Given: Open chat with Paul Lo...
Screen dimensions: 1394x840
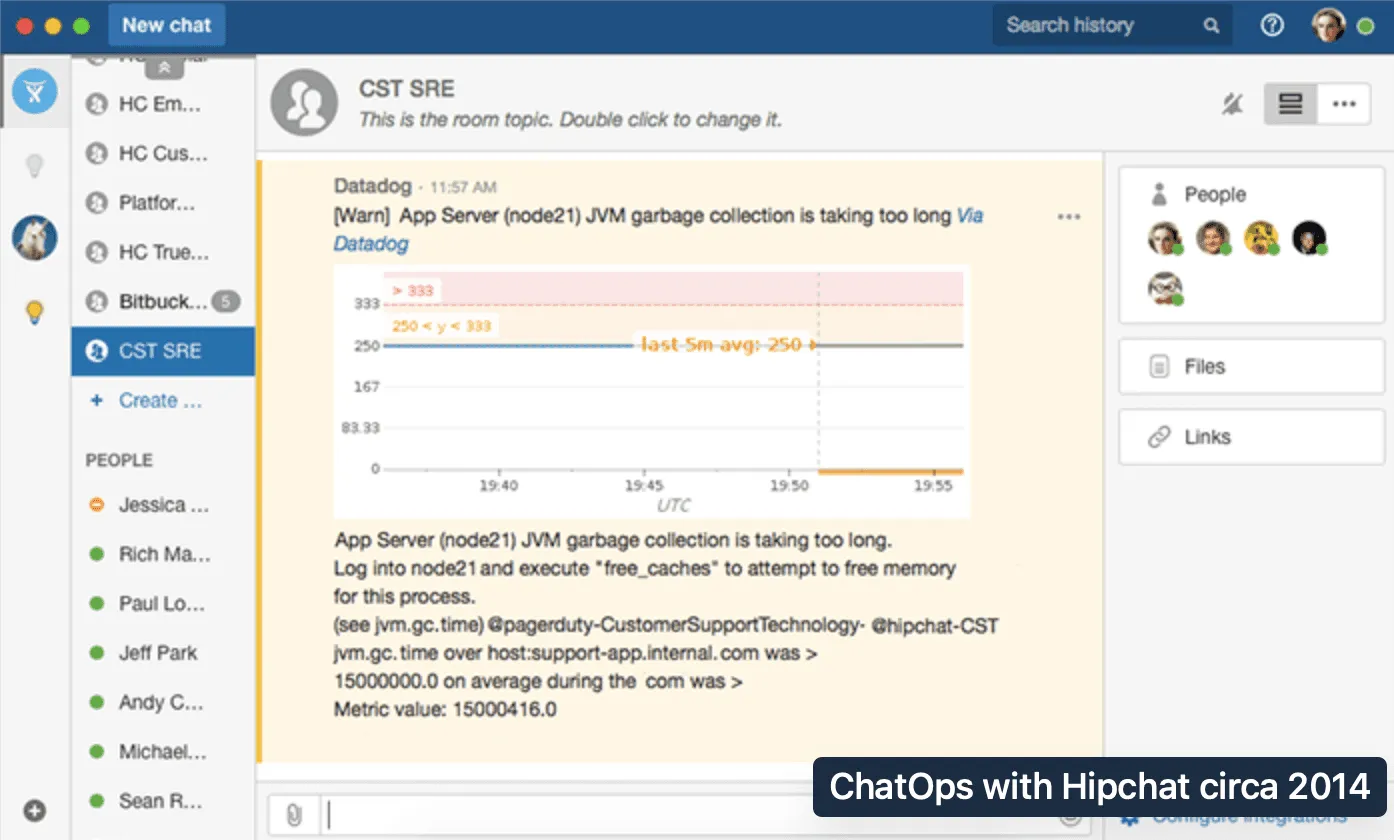Looking at the screenshot, I should (x=163, y=604).
